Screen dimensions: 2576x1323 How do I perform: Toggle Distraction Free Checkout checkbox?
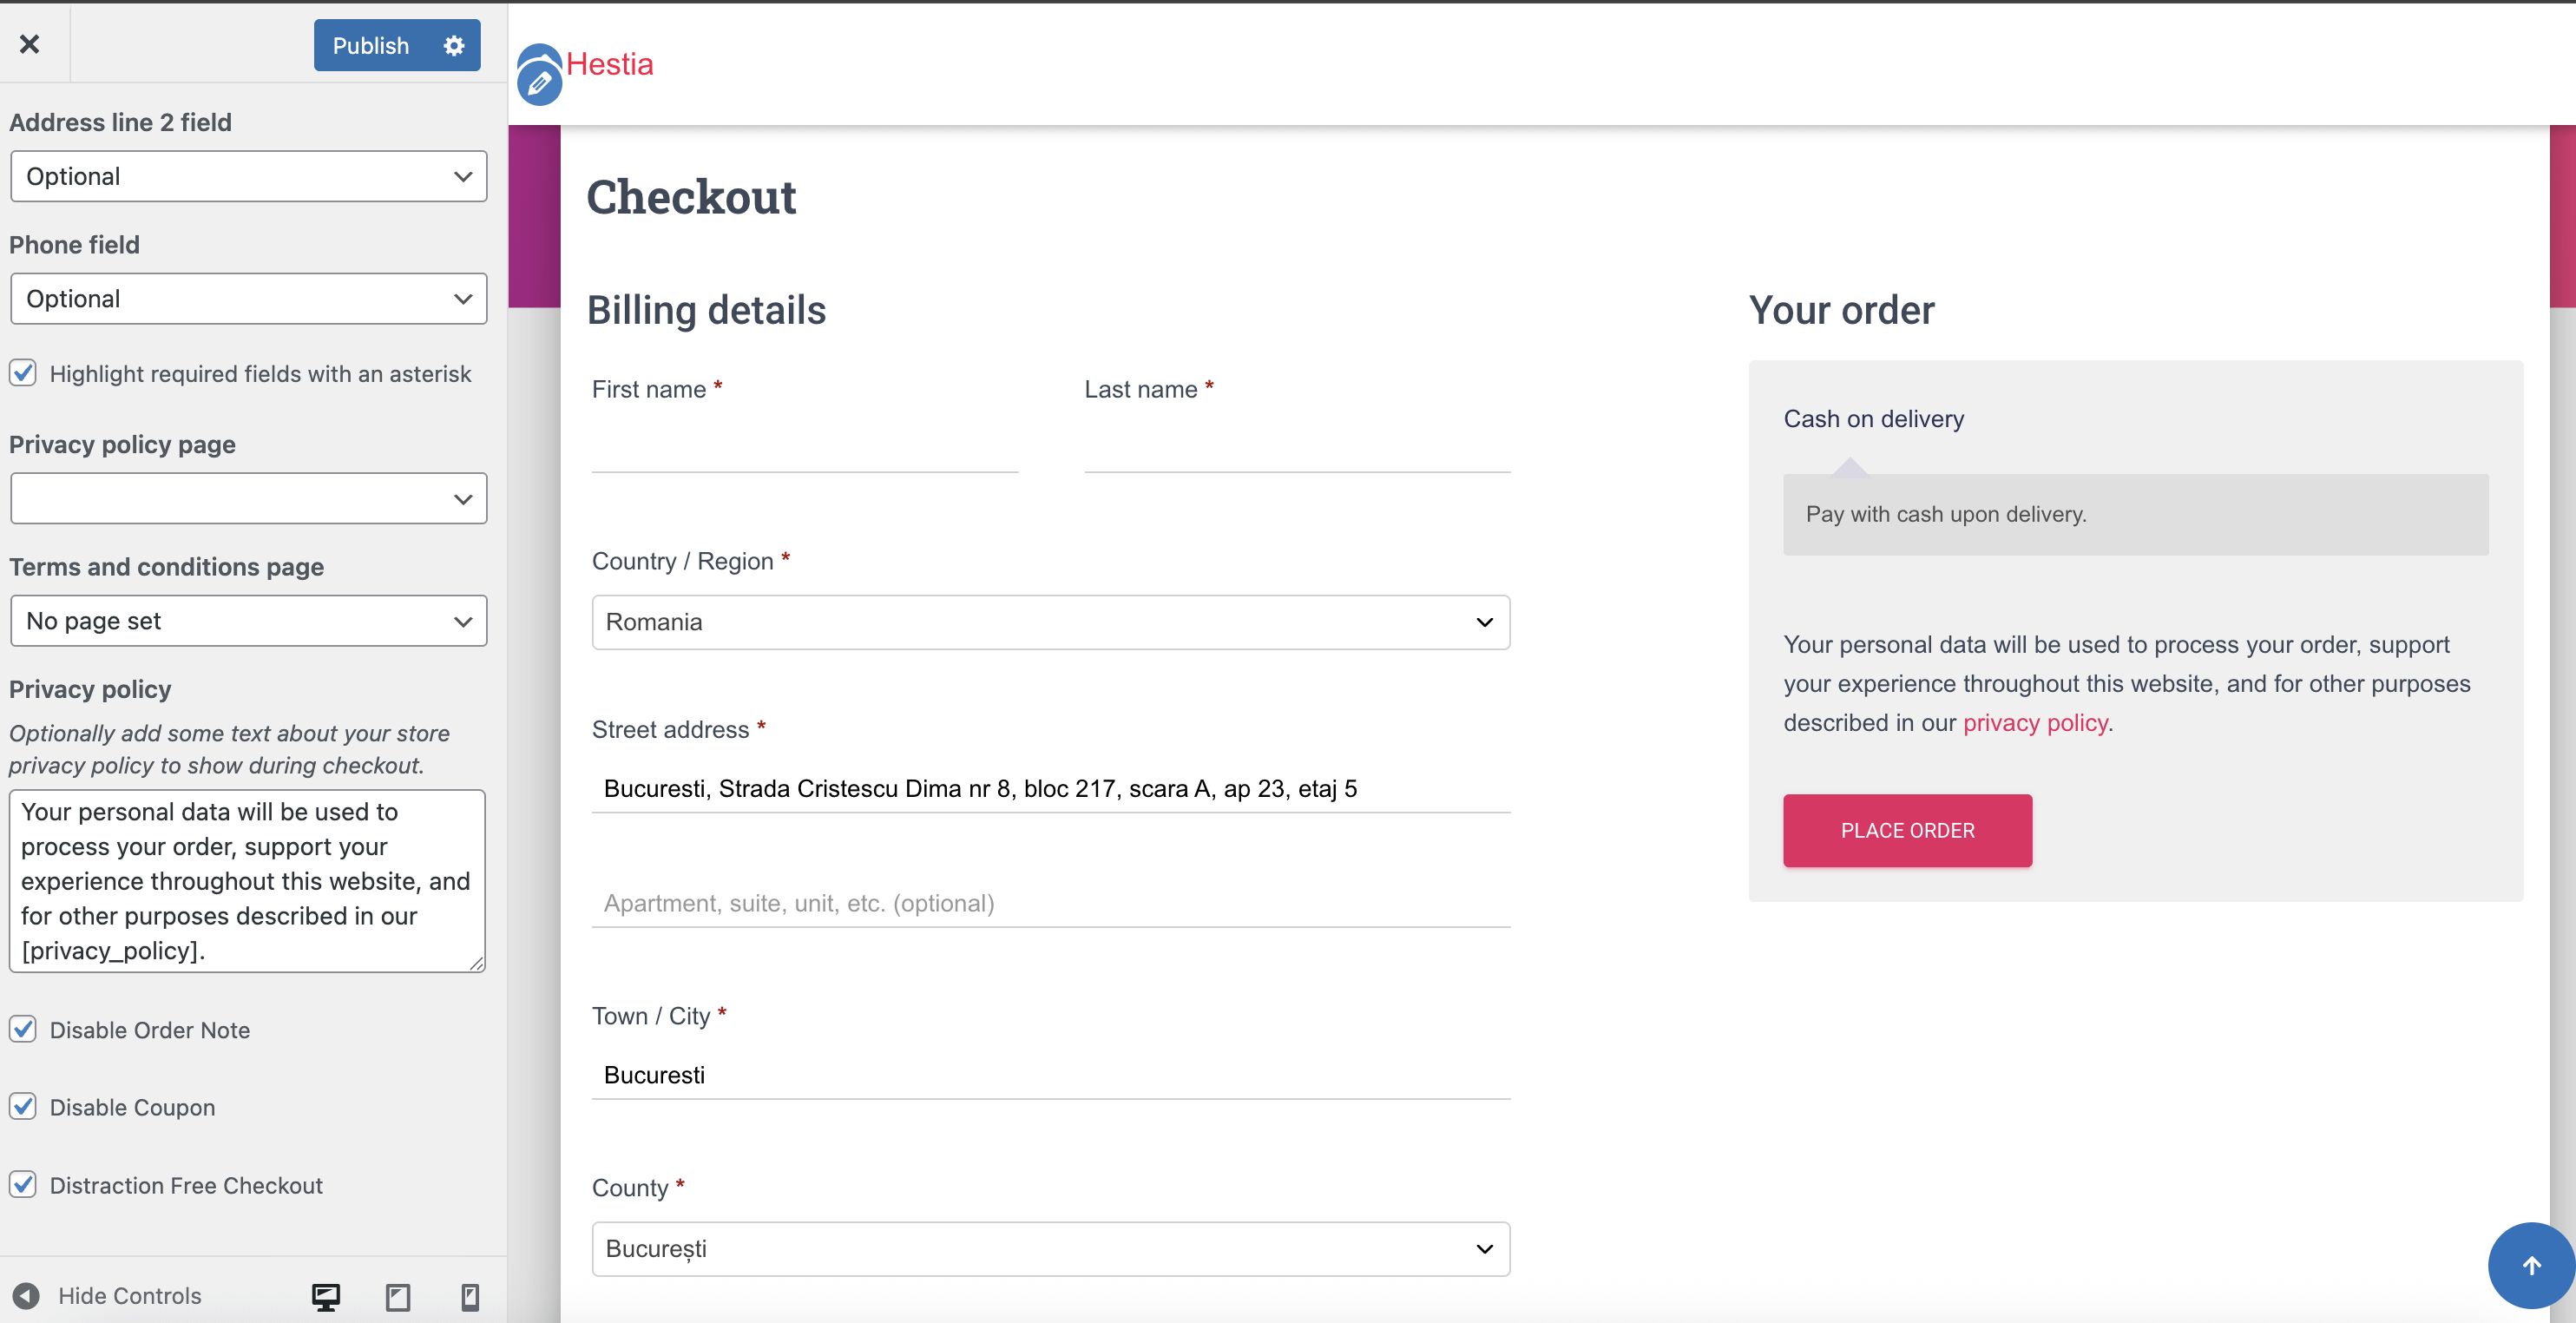click(24, 1185)
